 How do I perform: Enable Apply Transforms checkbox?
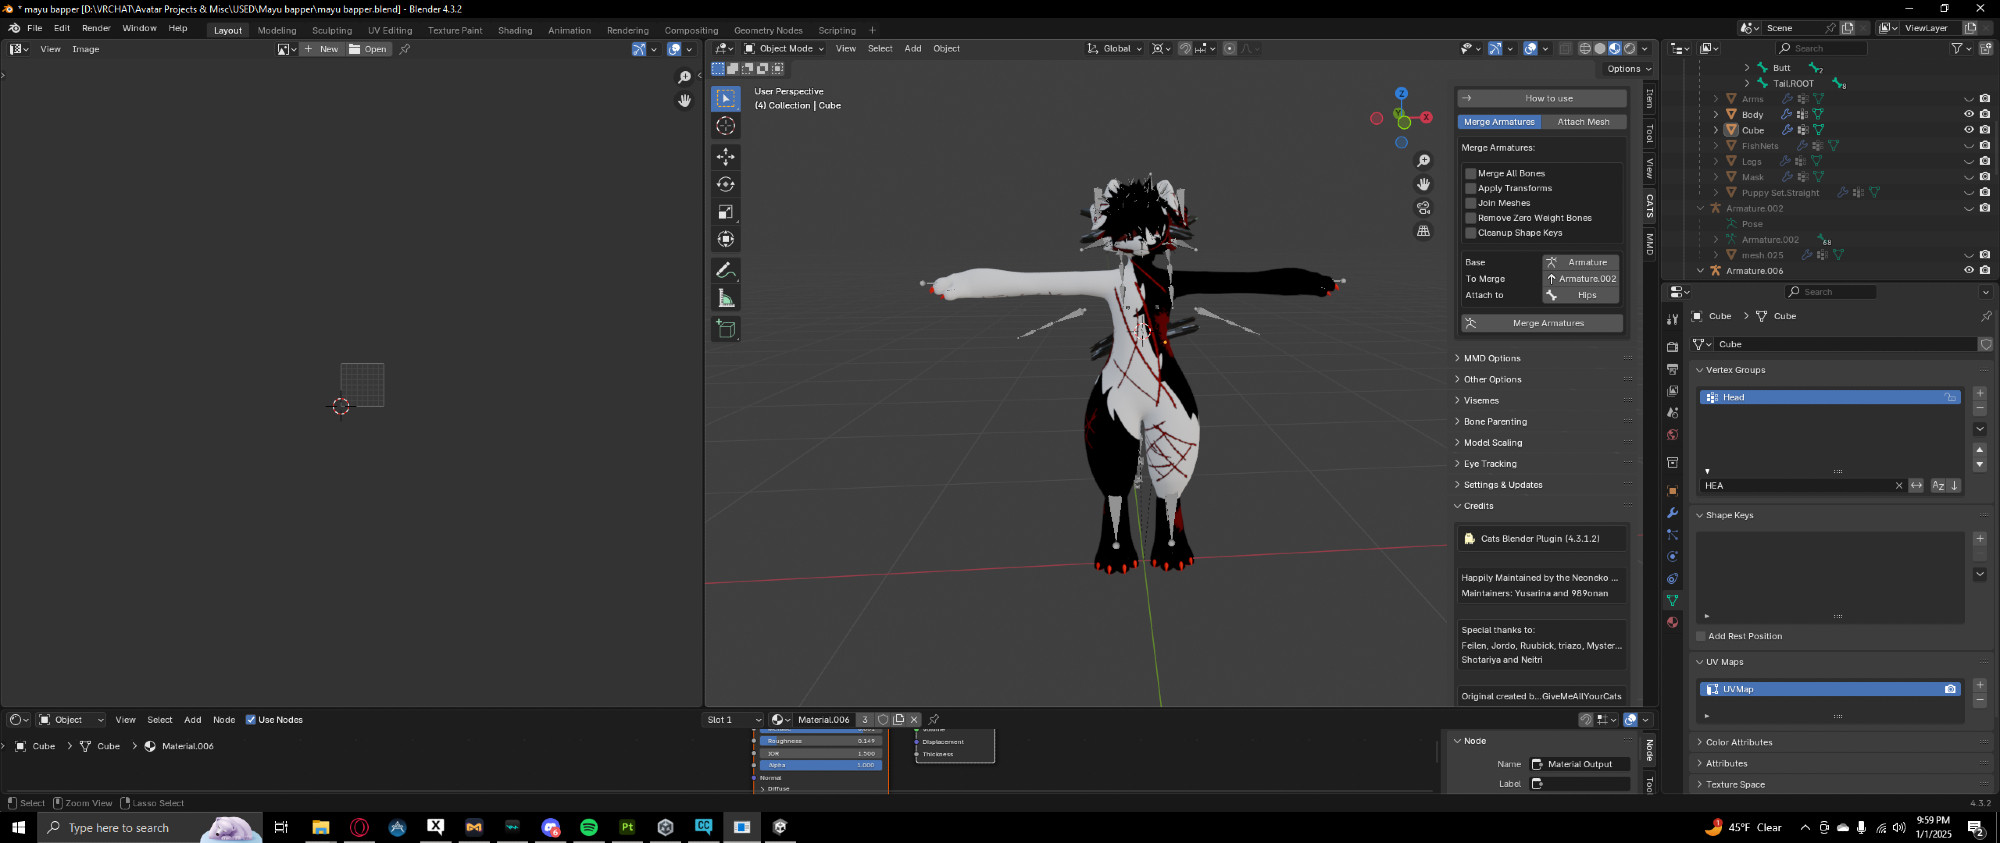[x=1471, y=188]
